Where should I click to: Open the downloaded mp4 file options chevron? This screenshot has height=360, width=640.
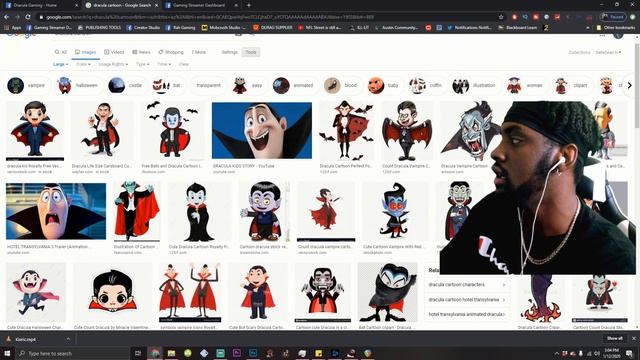click(x=68, y=339)
